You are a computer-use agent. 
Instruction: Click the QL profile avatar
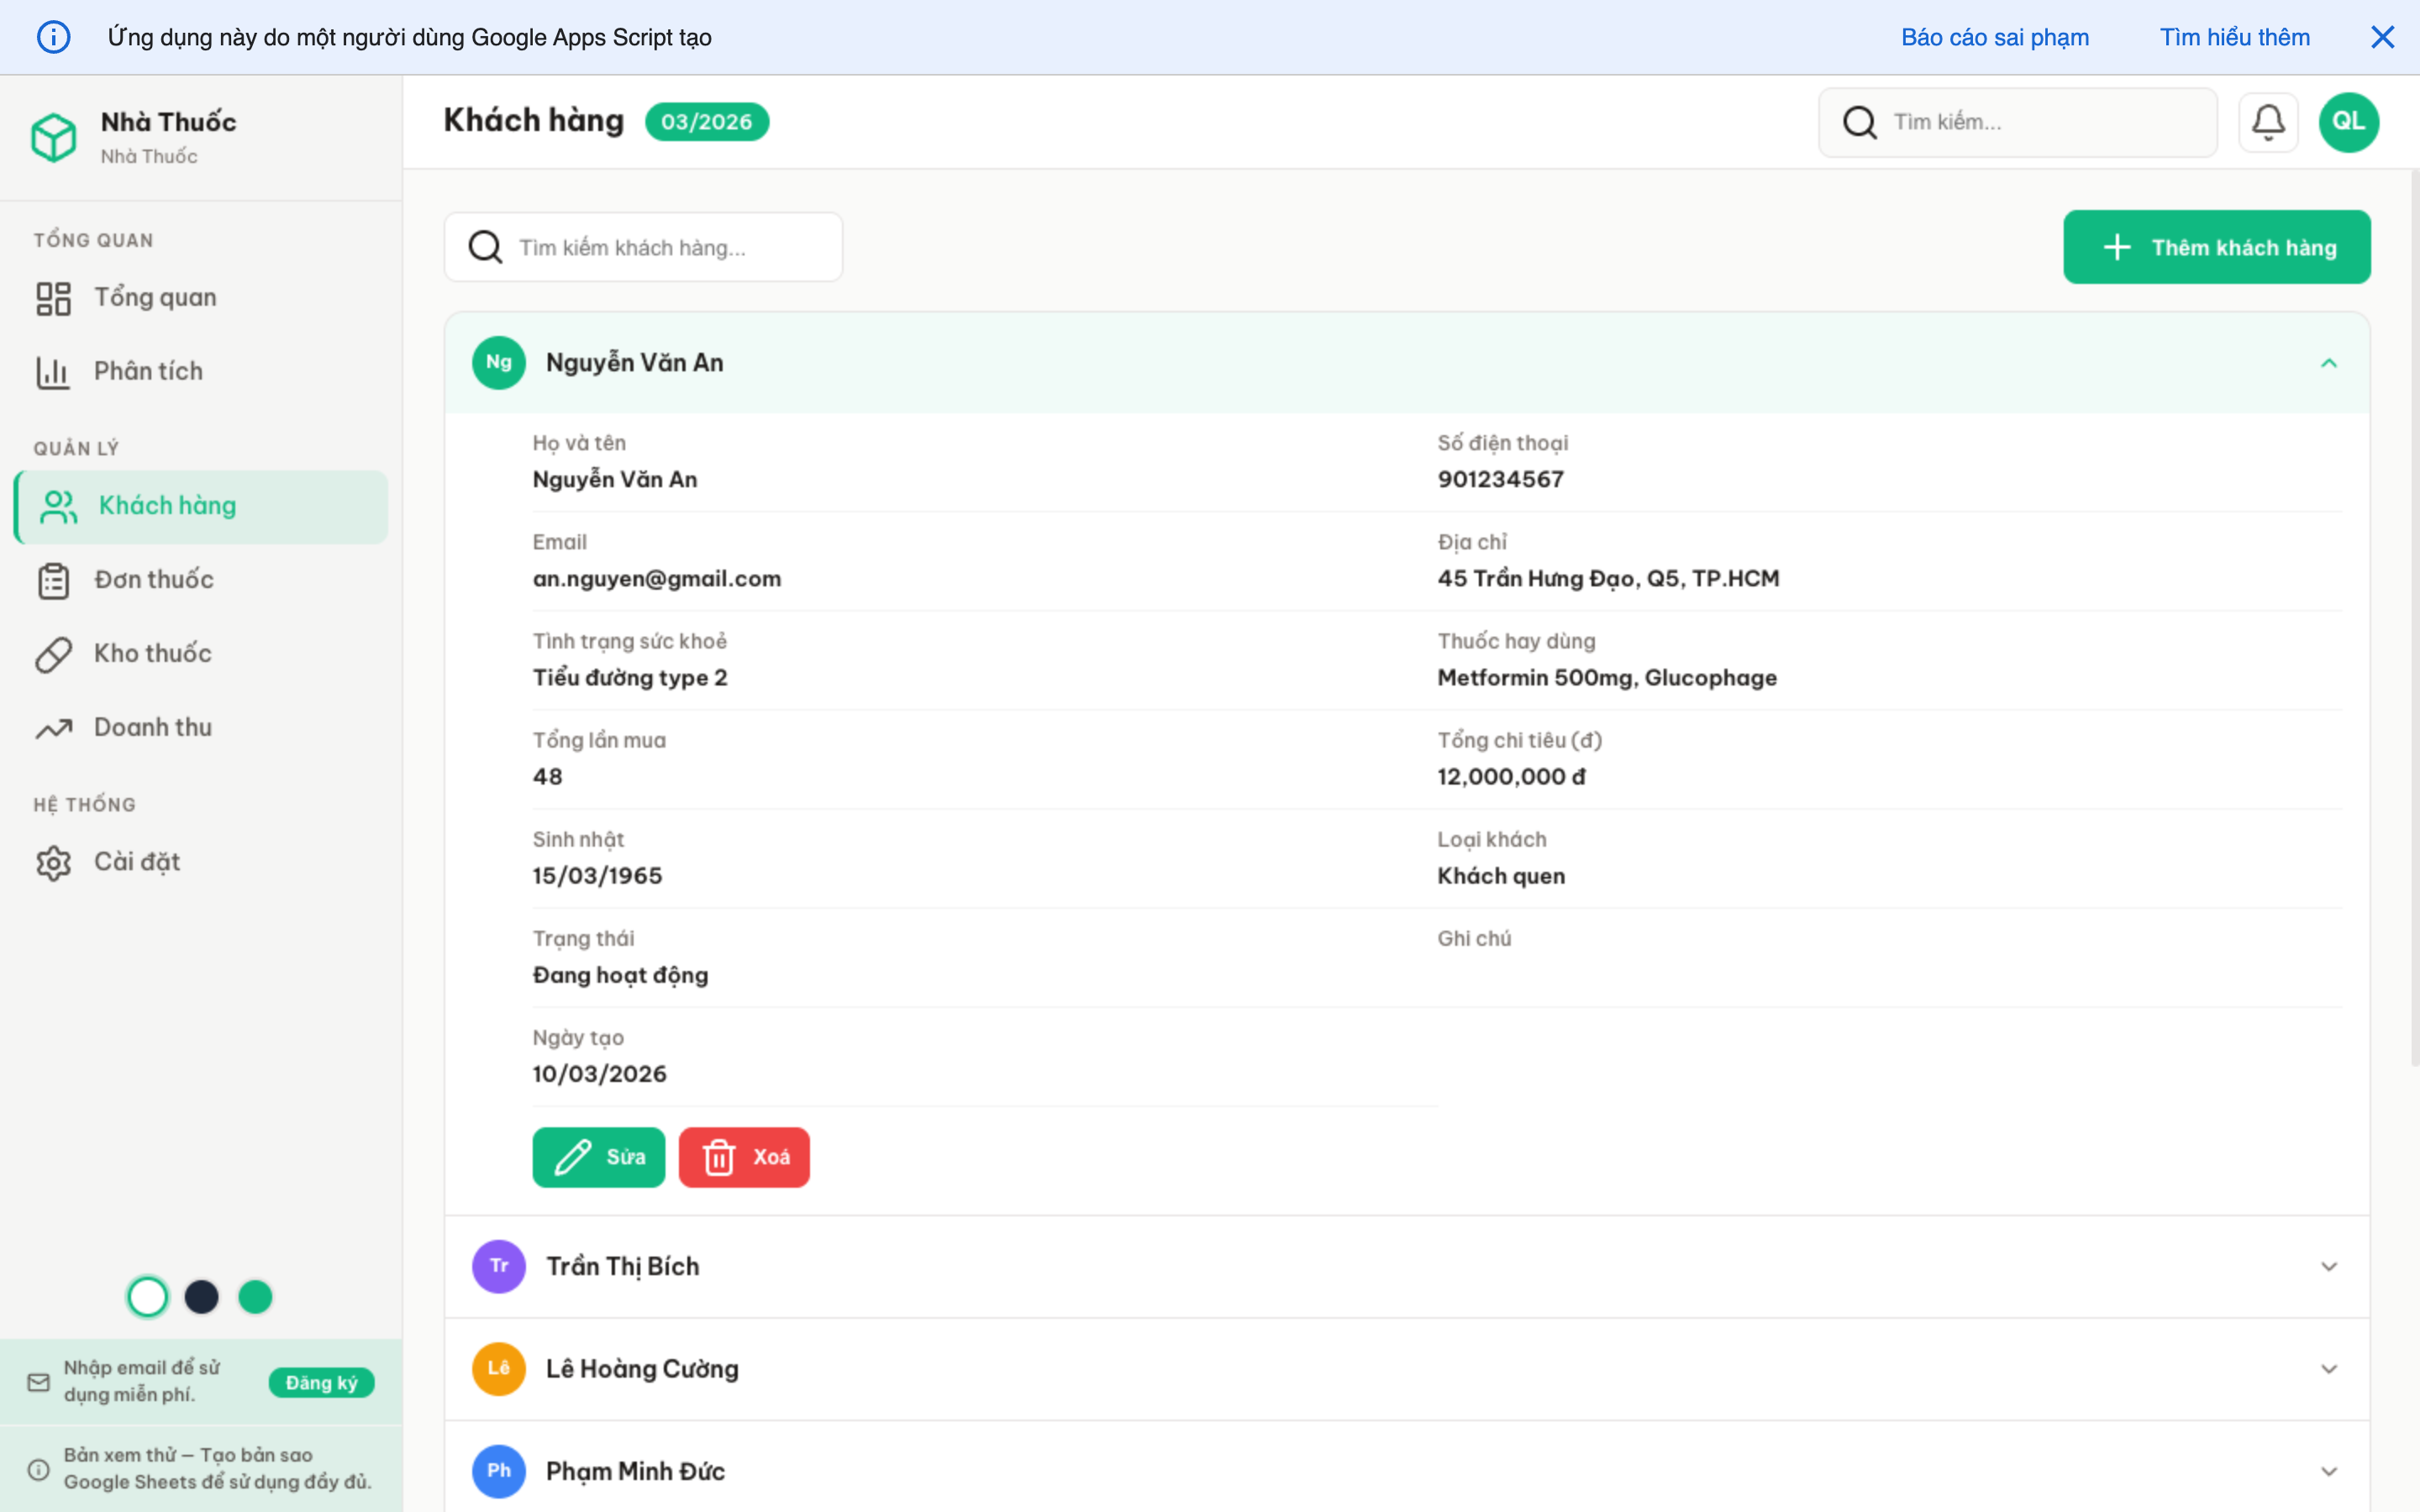click(2349, 121)
